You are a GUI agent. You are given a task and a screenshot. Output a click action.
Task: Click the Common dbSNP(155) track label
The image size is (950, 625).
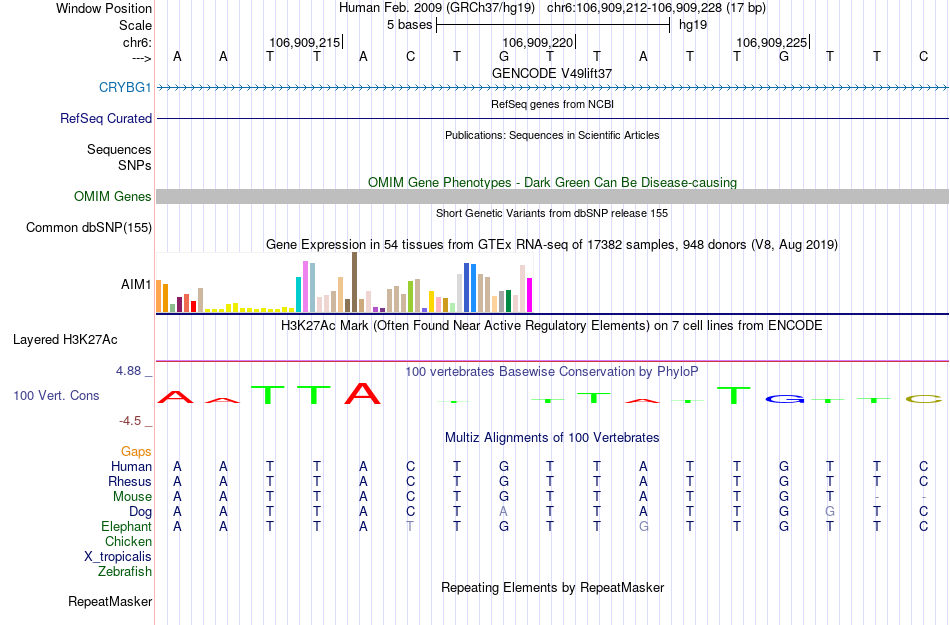tap(88, 227)
